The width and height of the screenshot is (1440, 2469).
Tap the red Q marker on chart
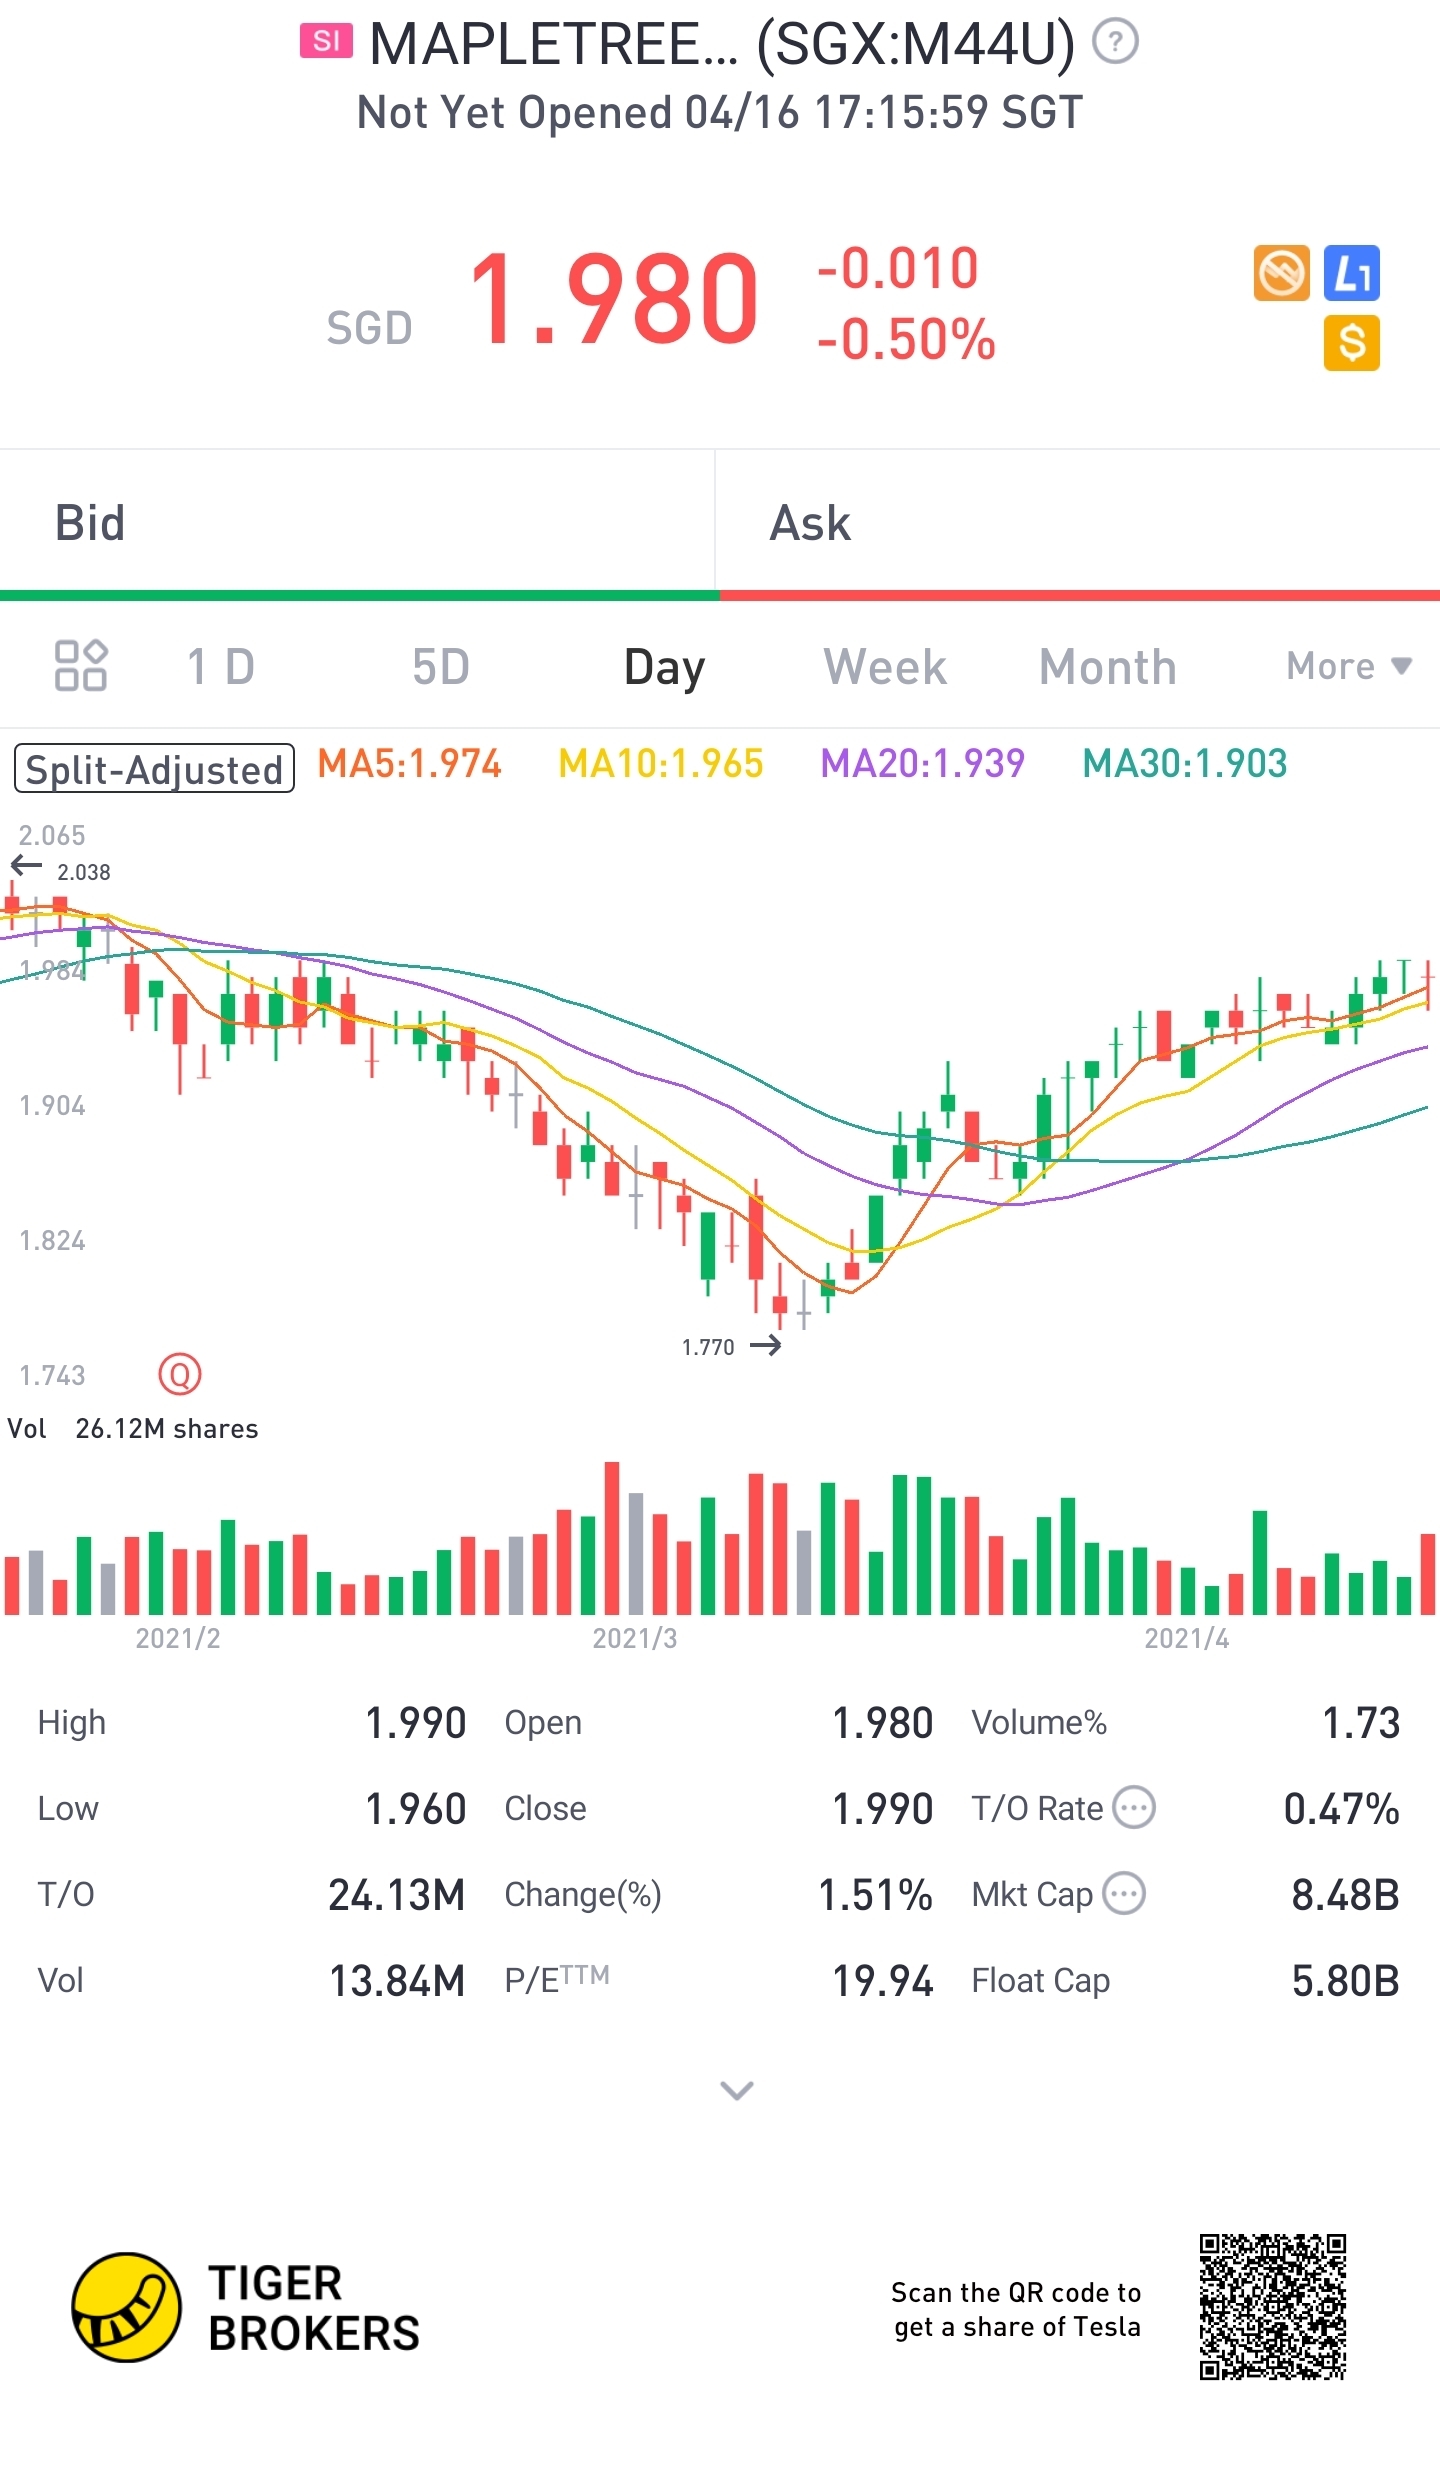tap(180, 1374)
